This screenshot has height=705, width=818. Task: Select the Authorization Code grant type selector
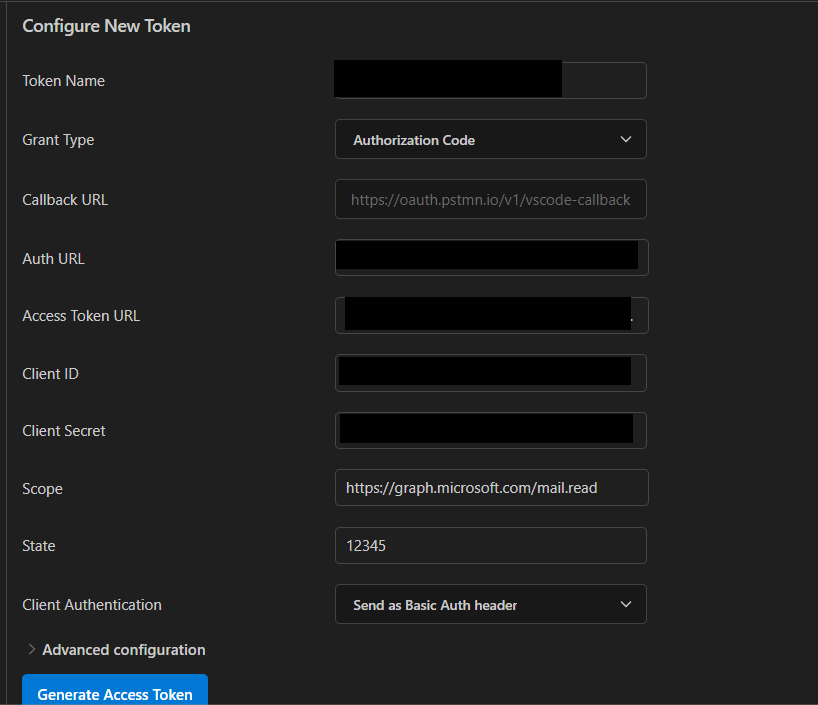(x=490, y=139)
